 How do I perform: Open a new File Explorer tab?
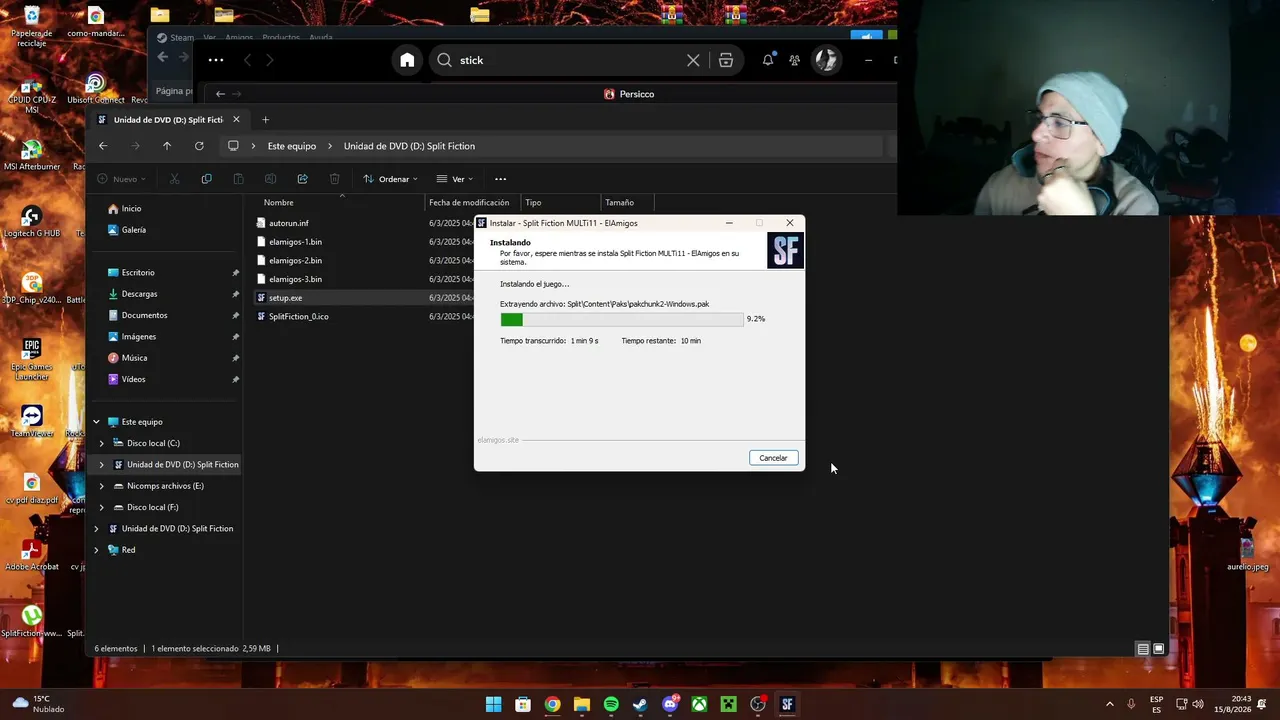265,120
